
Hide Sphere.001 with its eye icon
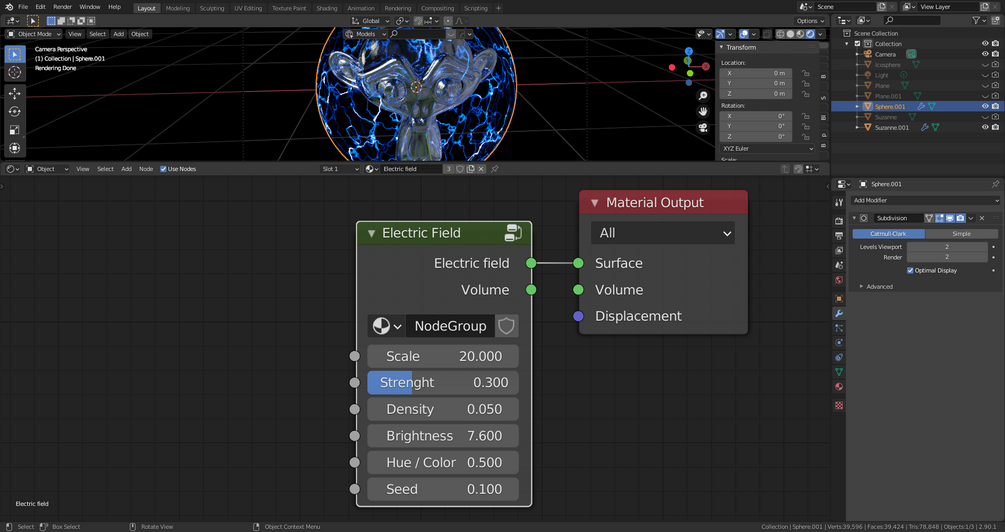point(985,106)
